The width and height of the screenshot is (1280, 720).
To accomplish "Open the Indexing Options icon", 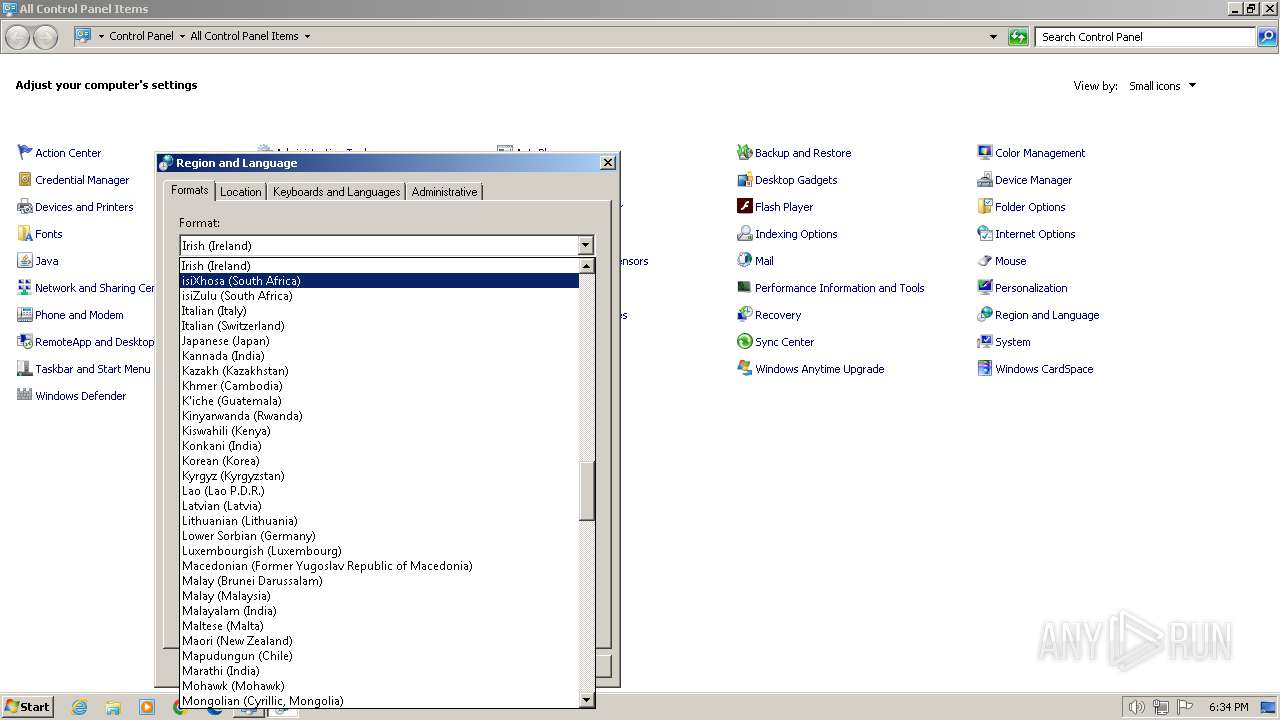I will pyautogui.click(x=744, y=233).
